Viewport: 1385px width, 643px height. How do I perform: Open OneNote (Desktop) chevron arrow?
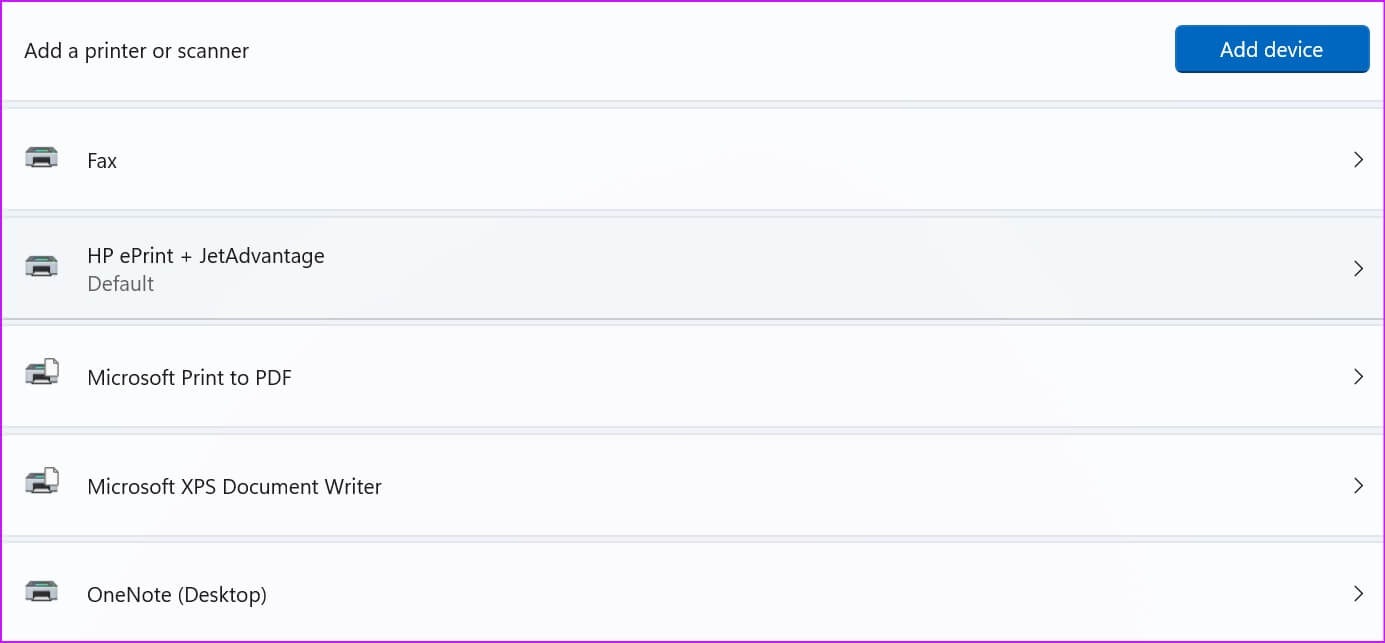click(1358, 594)
